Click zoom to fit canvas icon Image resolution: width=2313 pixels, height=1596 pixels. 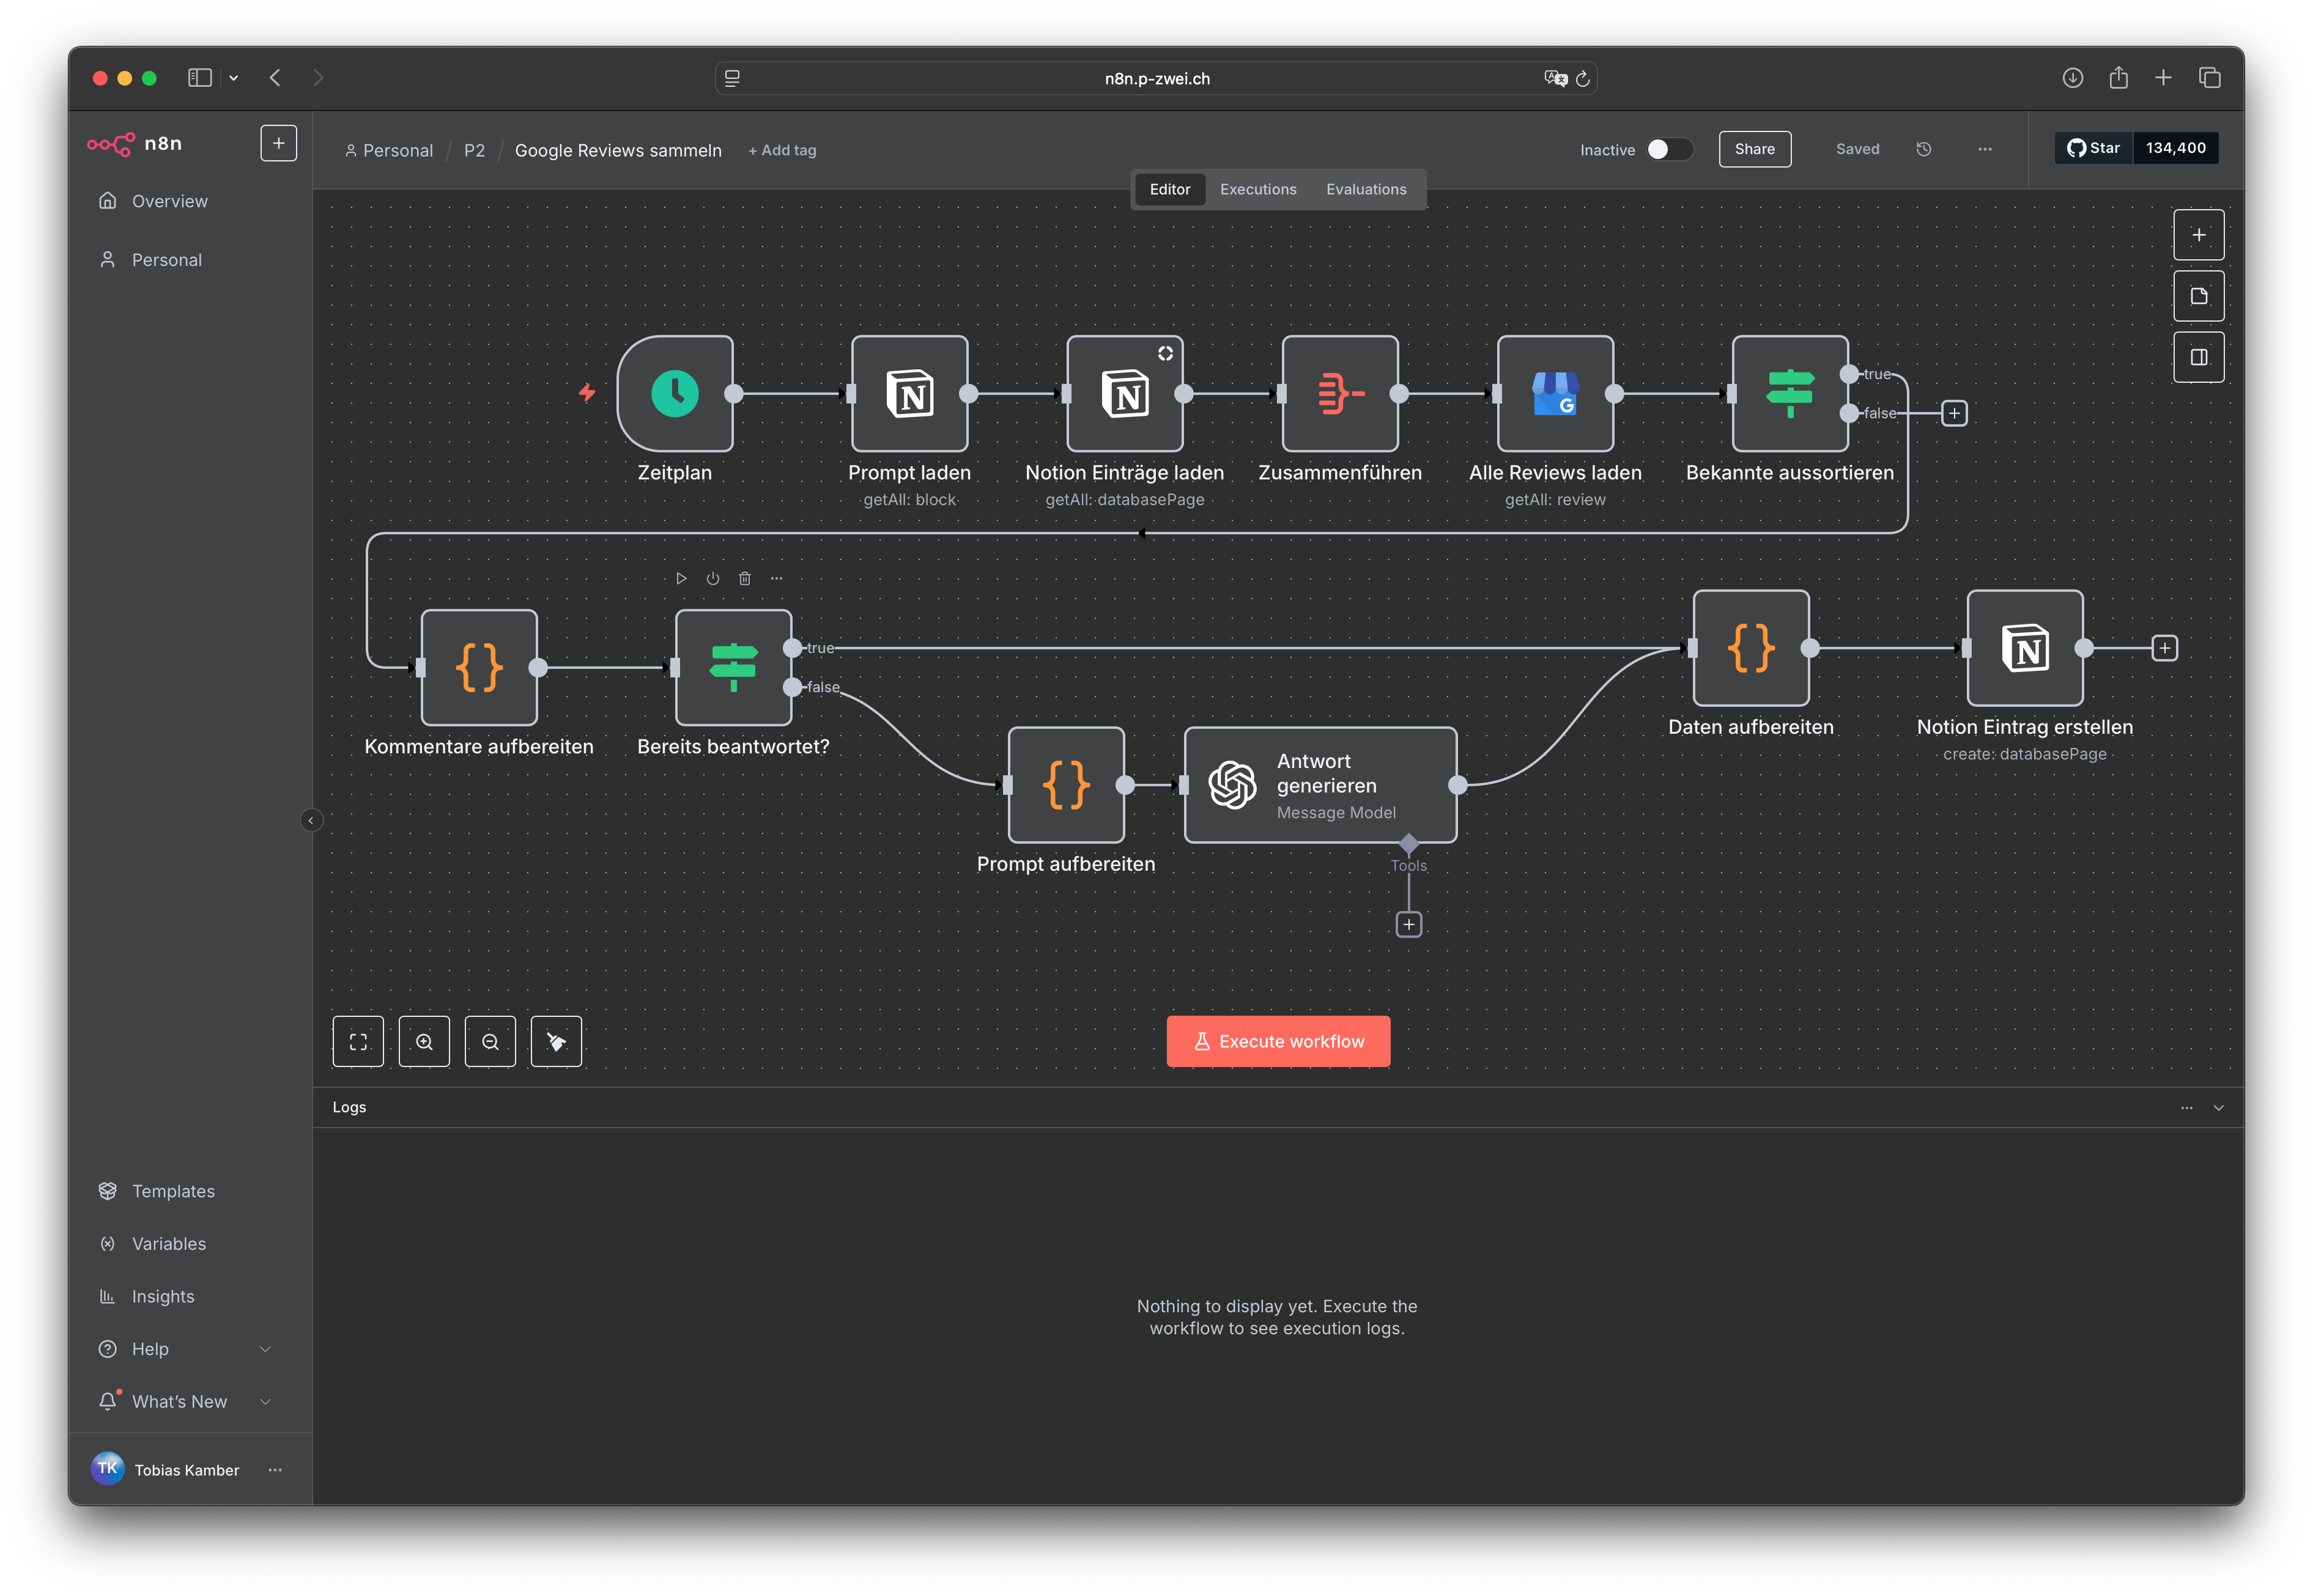click(358, 1041)
